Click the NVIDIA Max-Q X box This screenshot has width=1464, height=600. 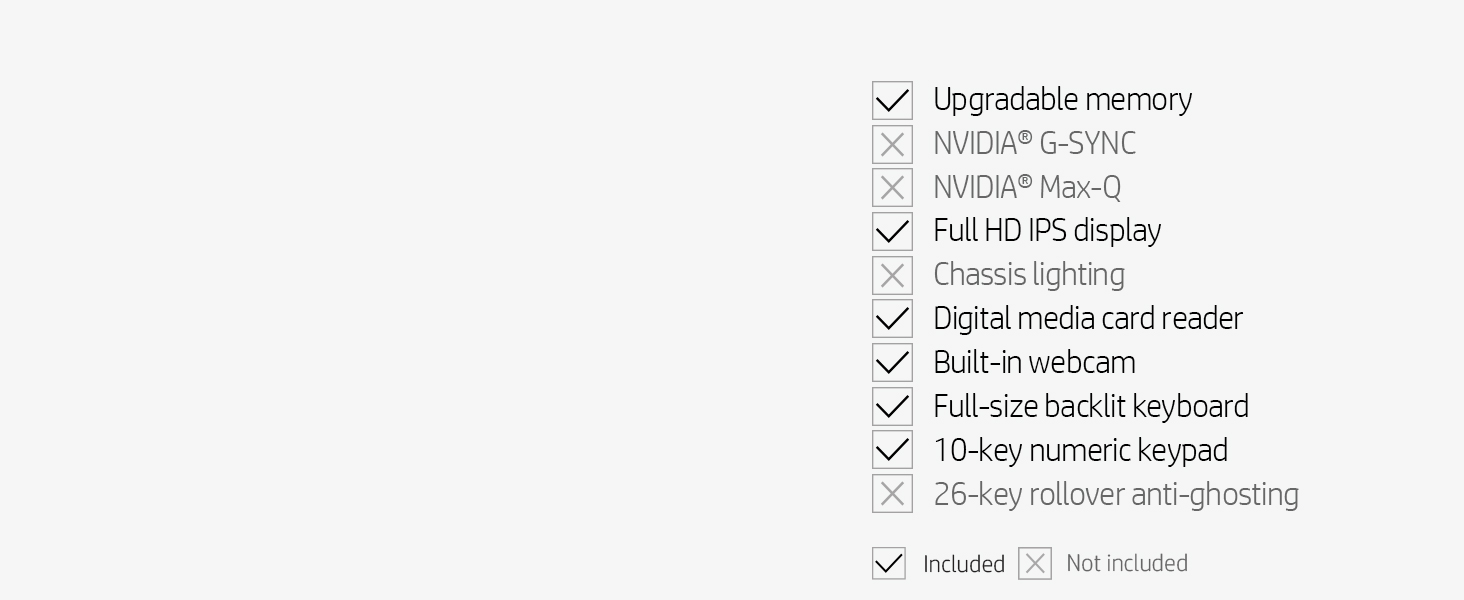coord(892,188)
